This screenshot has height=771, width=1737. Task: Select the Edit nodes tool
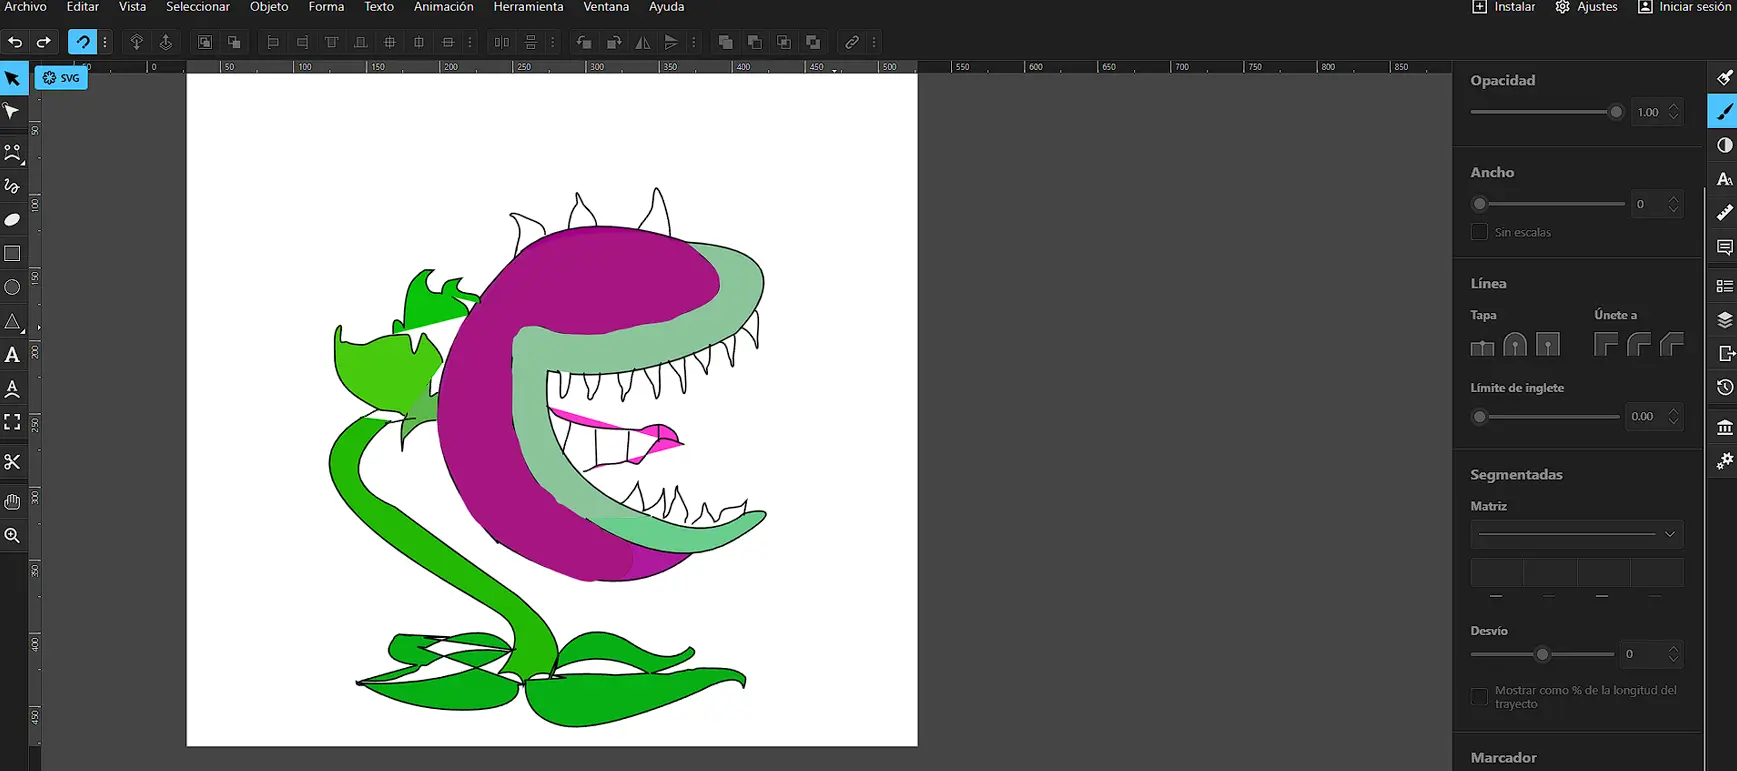pyautogui.click(x=12, y=112)
